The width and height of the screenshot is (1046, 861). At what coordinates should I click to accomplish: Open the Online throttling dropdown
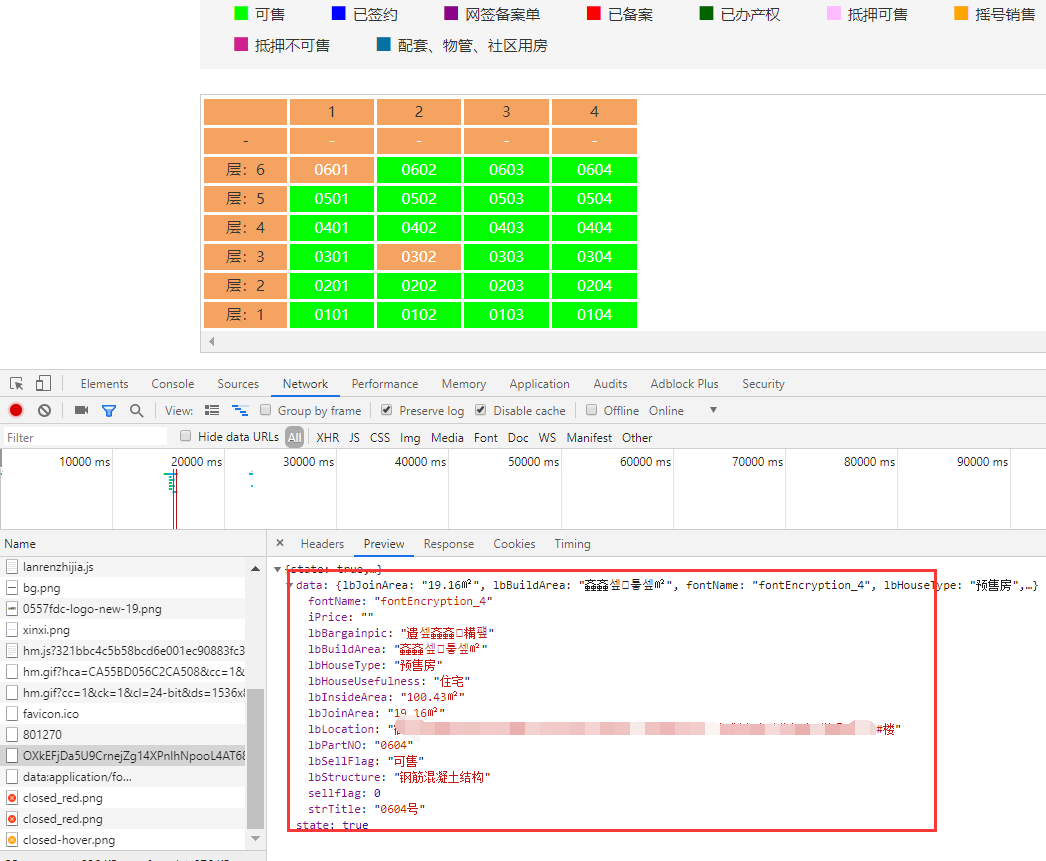[x=683, y=410]
